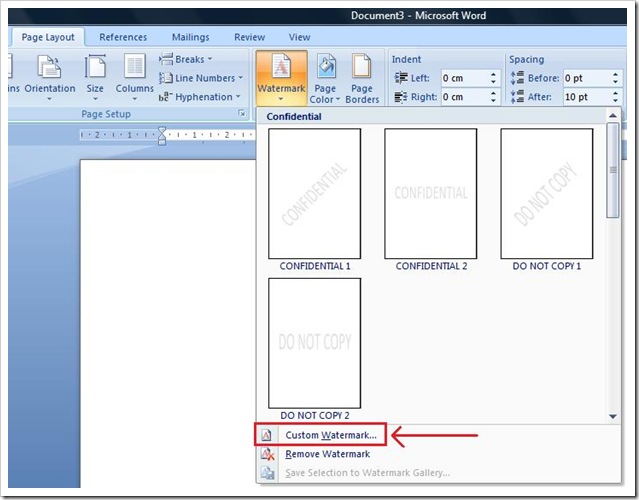This screenshot has width=639, height=500.
Task: Open the Orientation page setup icon
Action: click(49, 66)
